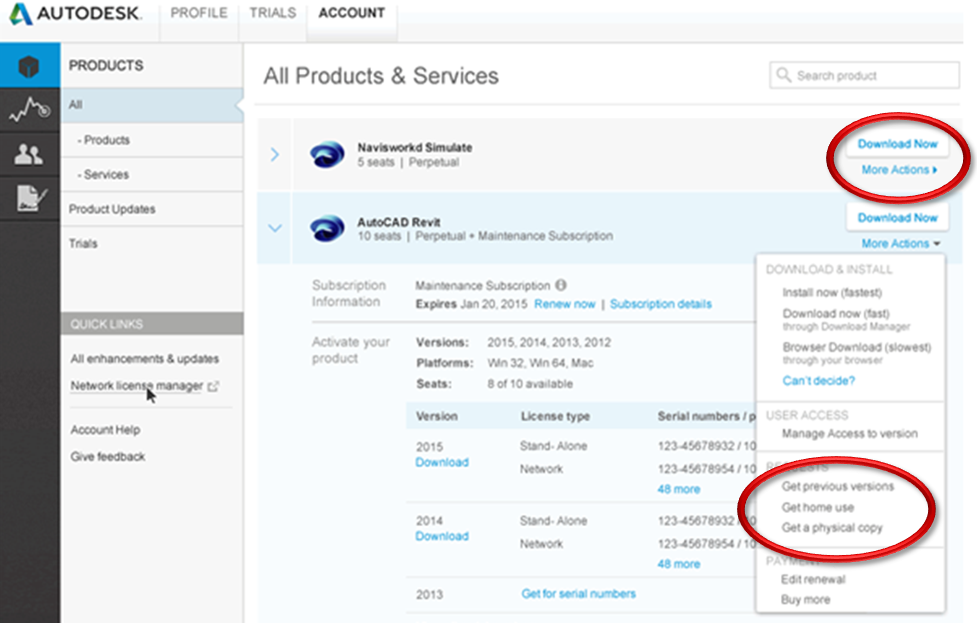
Task: Click the Version column header
Action: (437, 416)
